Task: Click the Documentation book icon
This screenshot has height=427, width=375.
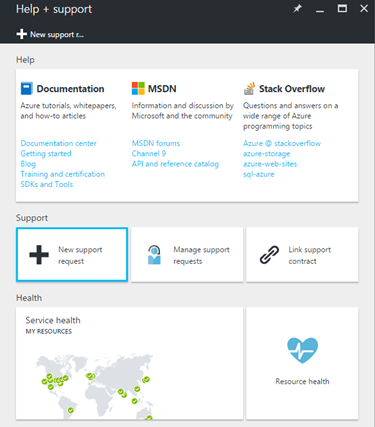Action: (x=27, y=89)
